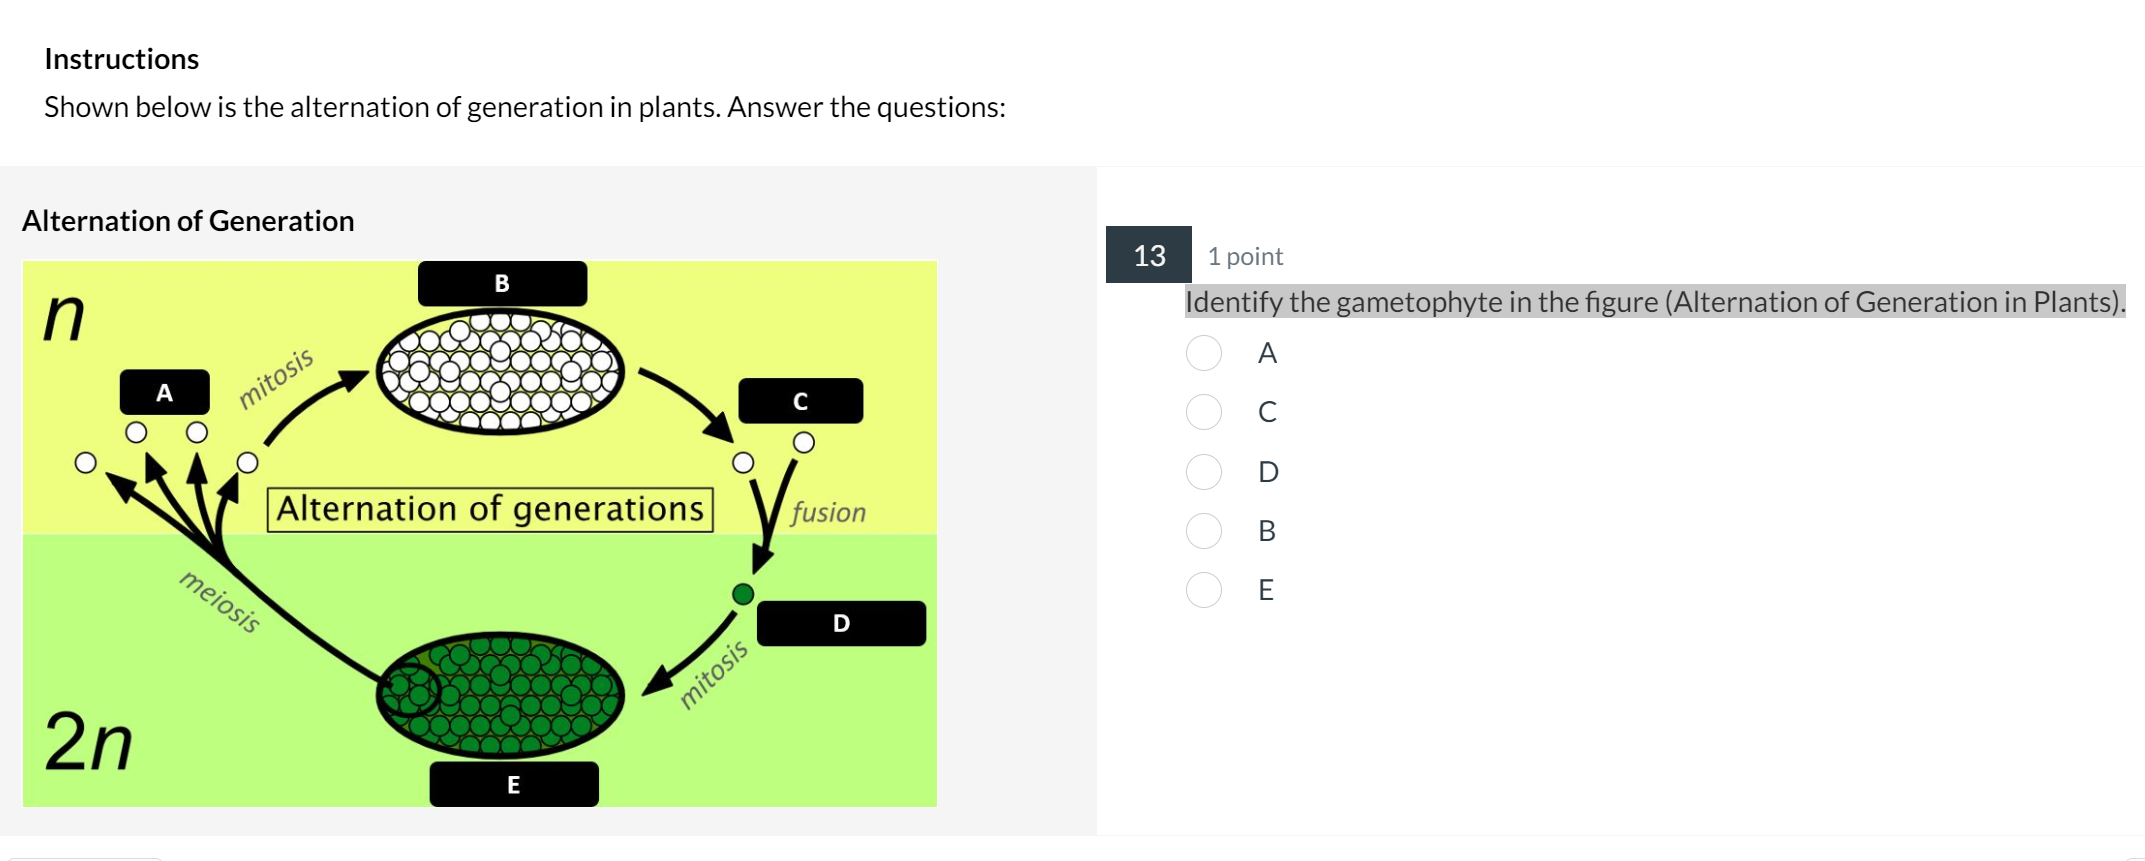Click the Instructions heading

(x=121, y=58)
